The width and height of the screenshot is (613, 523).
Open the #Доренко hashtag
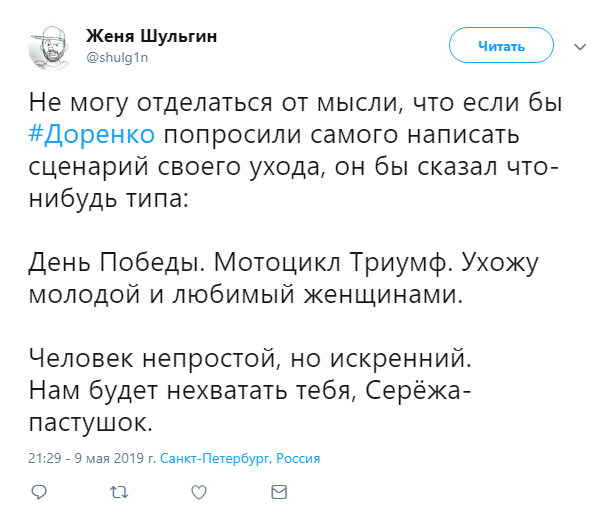pyautogui.click(x=92, y=135)
